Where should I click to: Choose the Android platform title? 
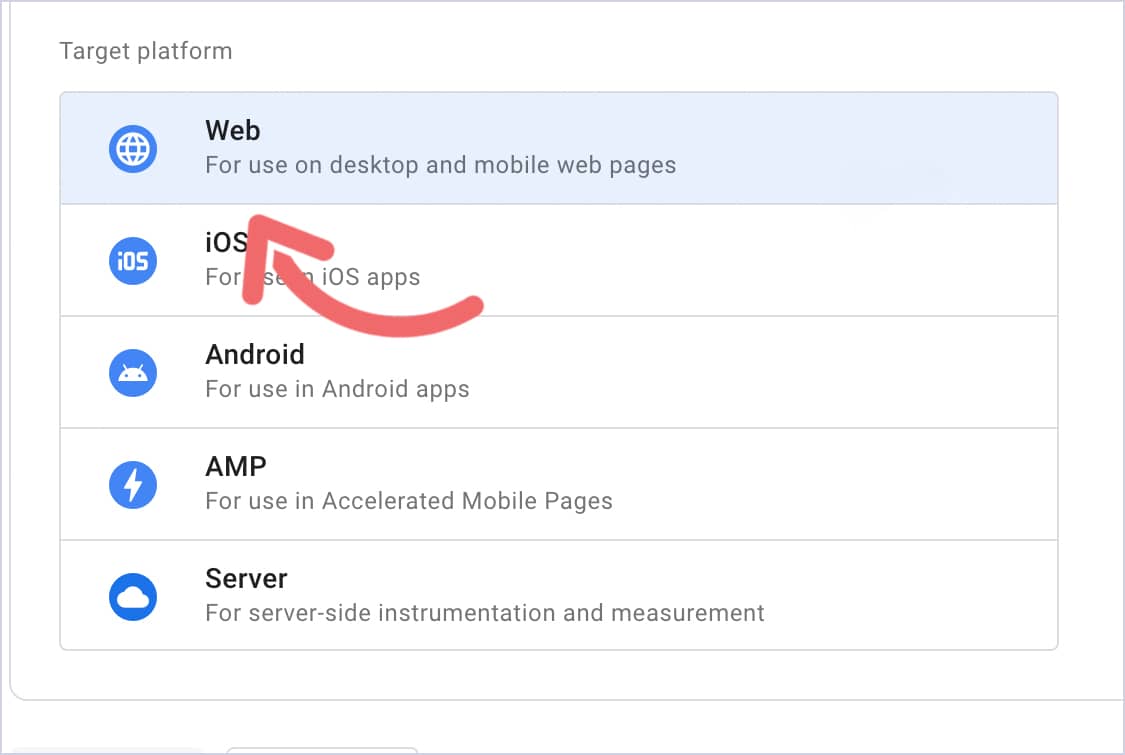(255, 355)
